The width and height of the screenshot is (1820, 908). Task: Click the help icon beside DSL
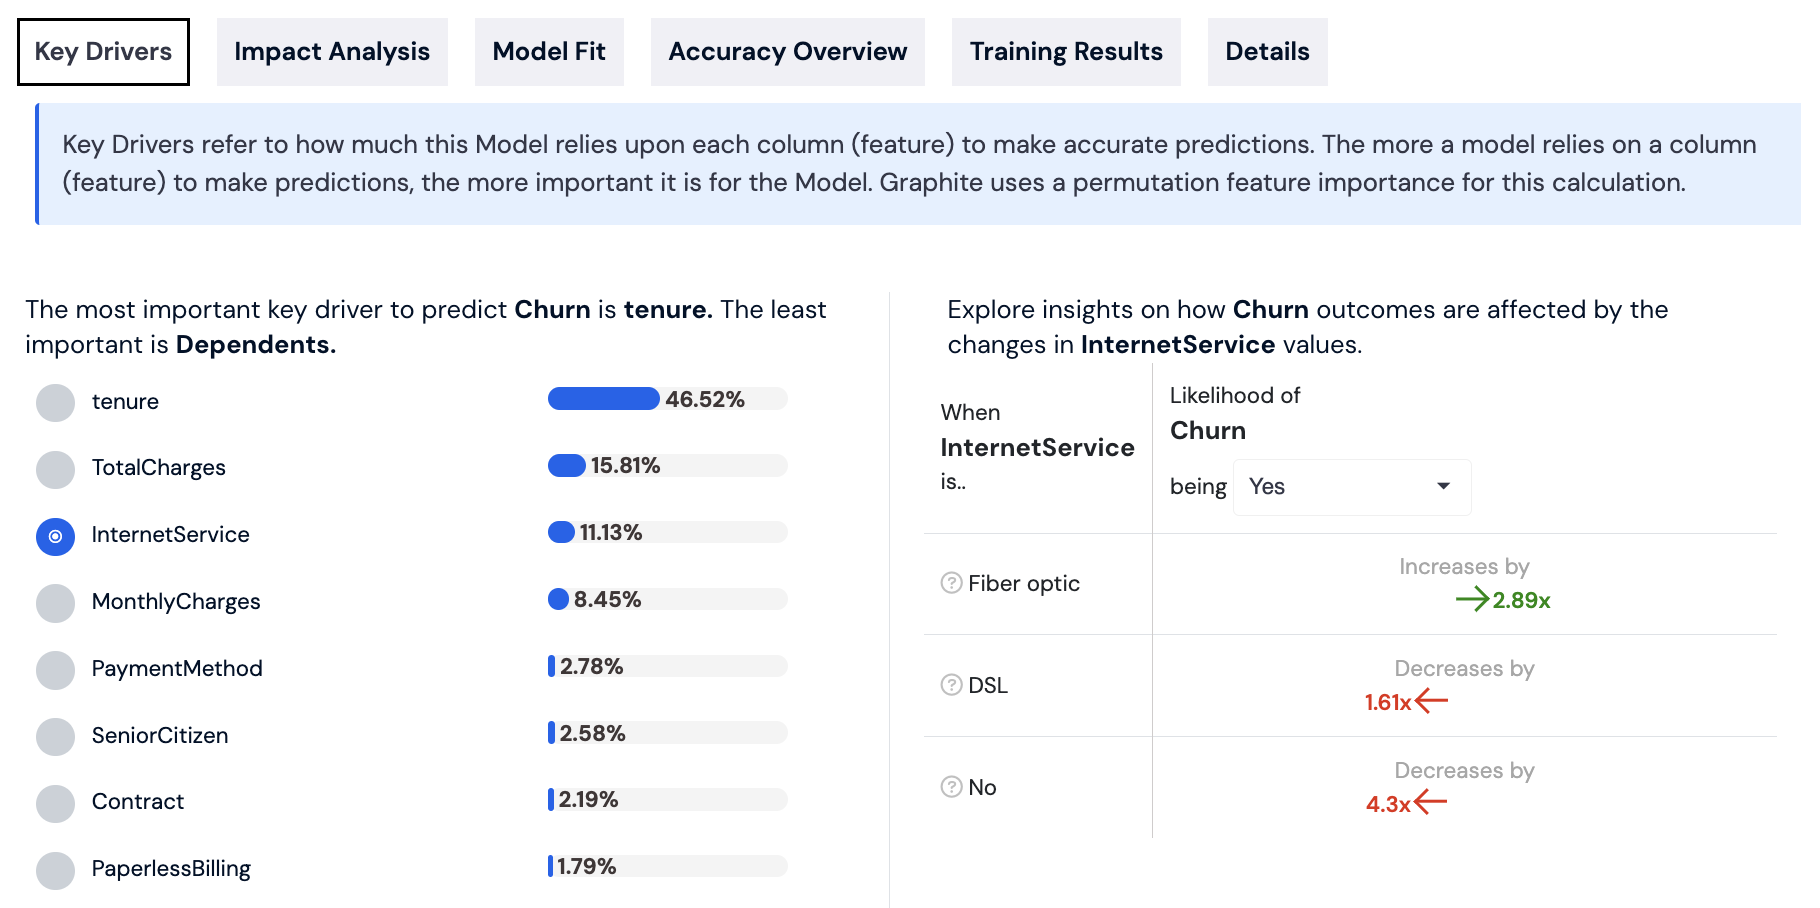tap(951, 685)
